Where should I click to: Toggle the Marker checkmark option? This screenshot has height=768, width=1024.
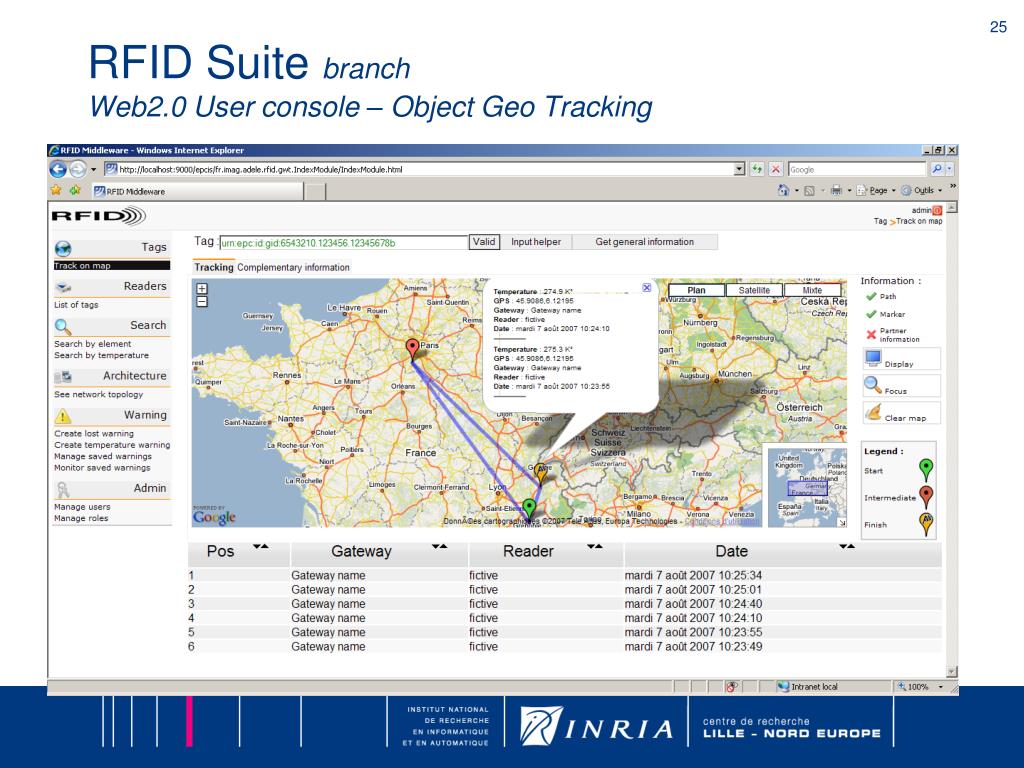pos(871,314)
